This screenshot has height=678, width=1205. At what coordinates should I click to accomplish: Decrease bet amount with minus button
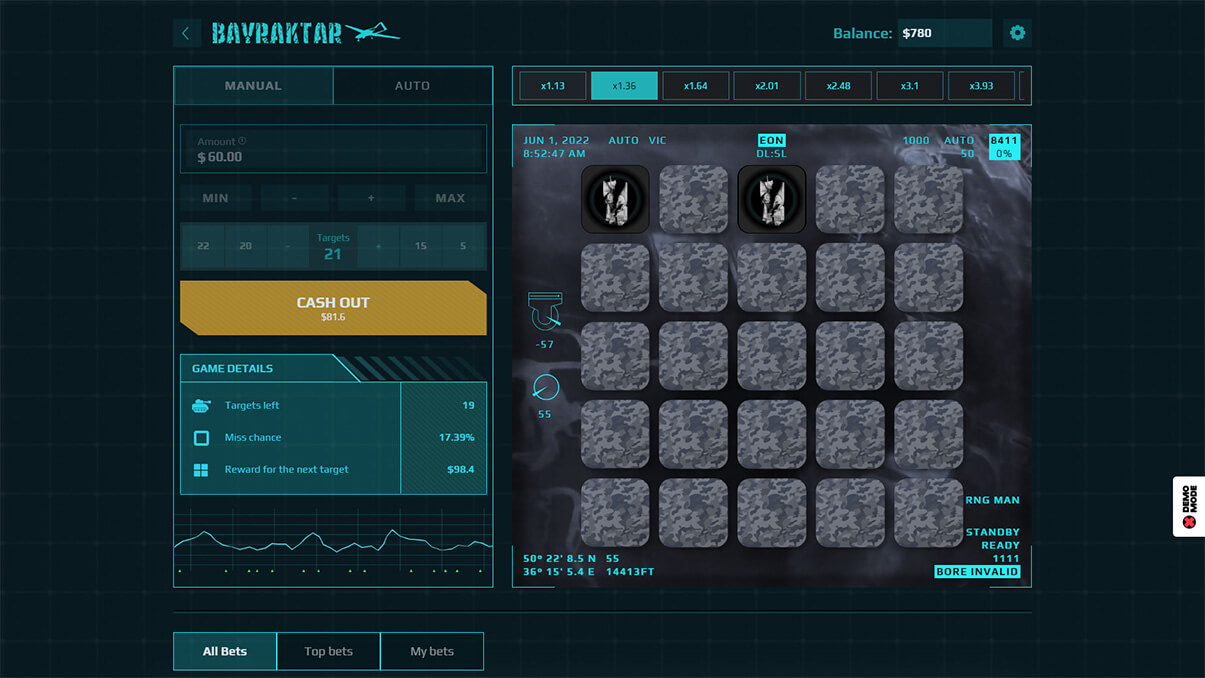294,198
